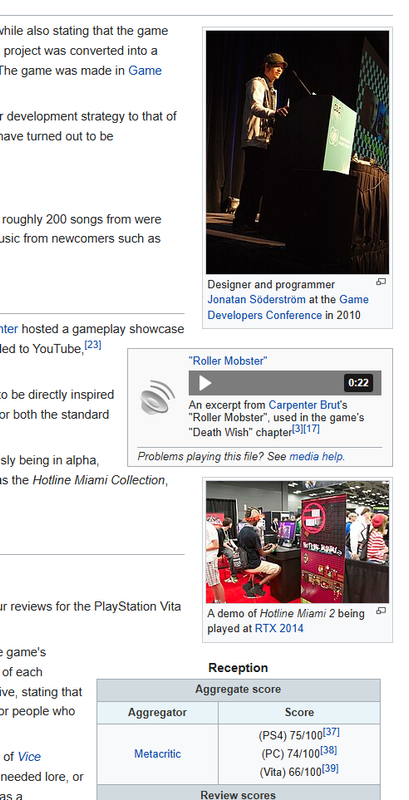The height and width of the screenshot is (800, 409).
Task: Open the Vice link in the article text
Action: [29, 757]
